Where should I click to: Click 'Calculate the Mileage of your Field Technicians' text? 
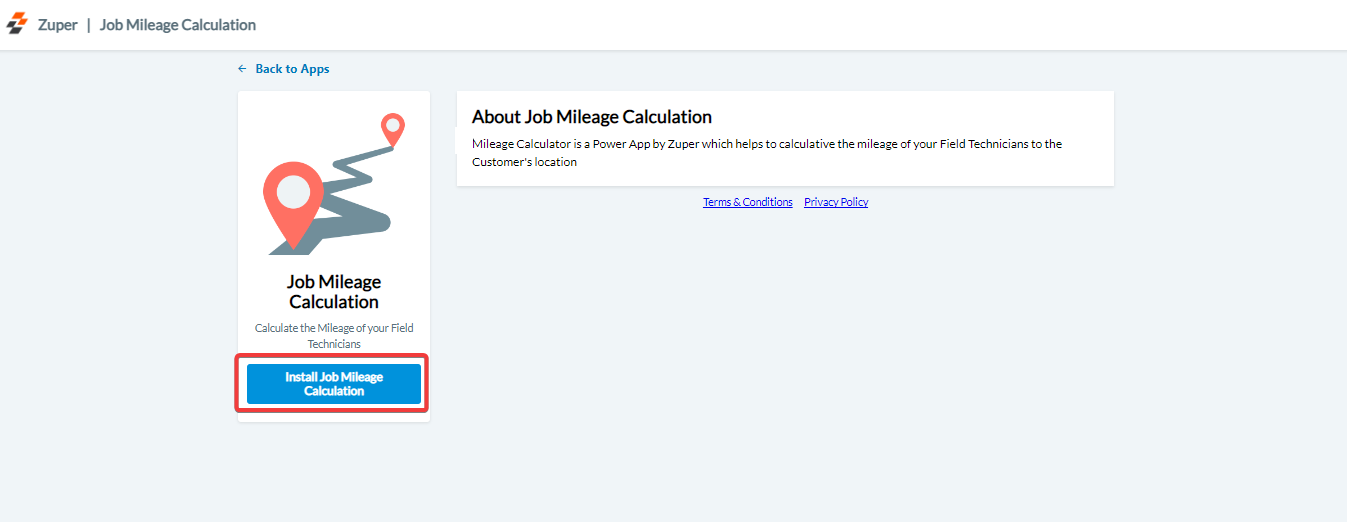(334, 336)
